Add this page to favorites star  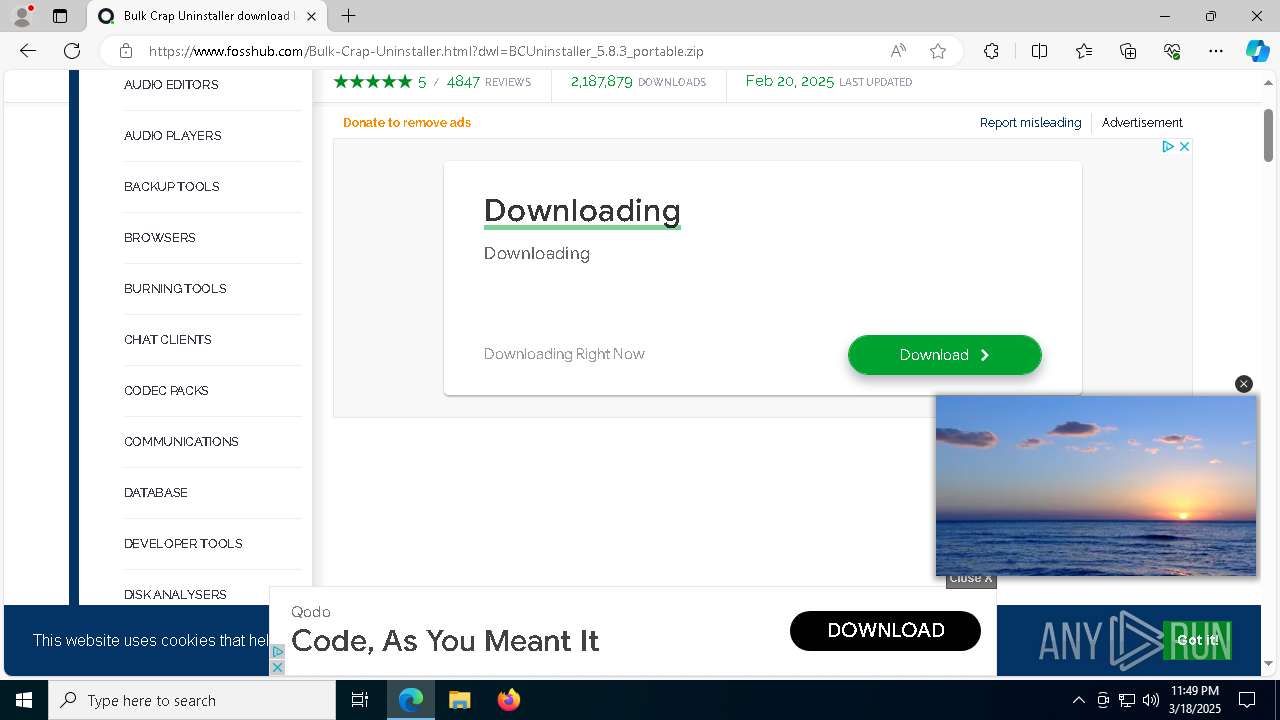click(937, 51)
